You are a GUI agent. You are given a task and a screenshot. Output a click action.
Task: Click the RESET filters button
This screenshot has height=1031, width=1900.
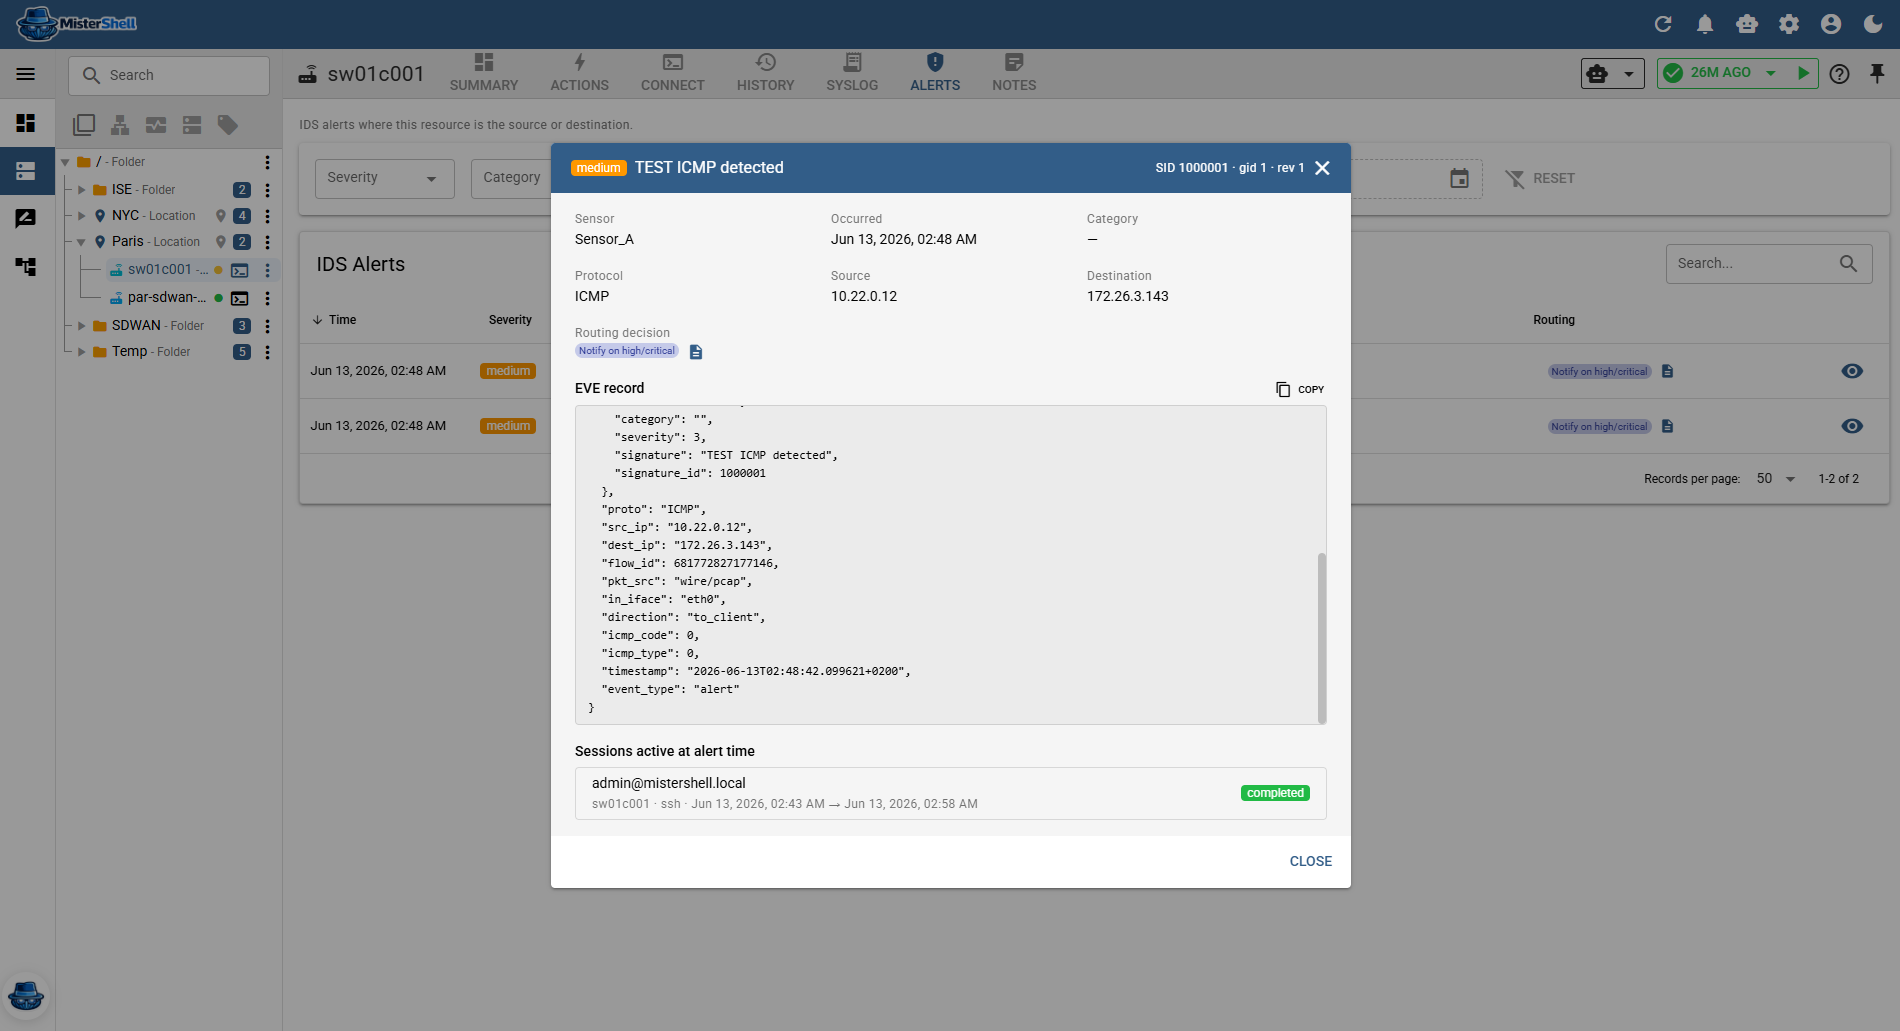[1540, 178]
